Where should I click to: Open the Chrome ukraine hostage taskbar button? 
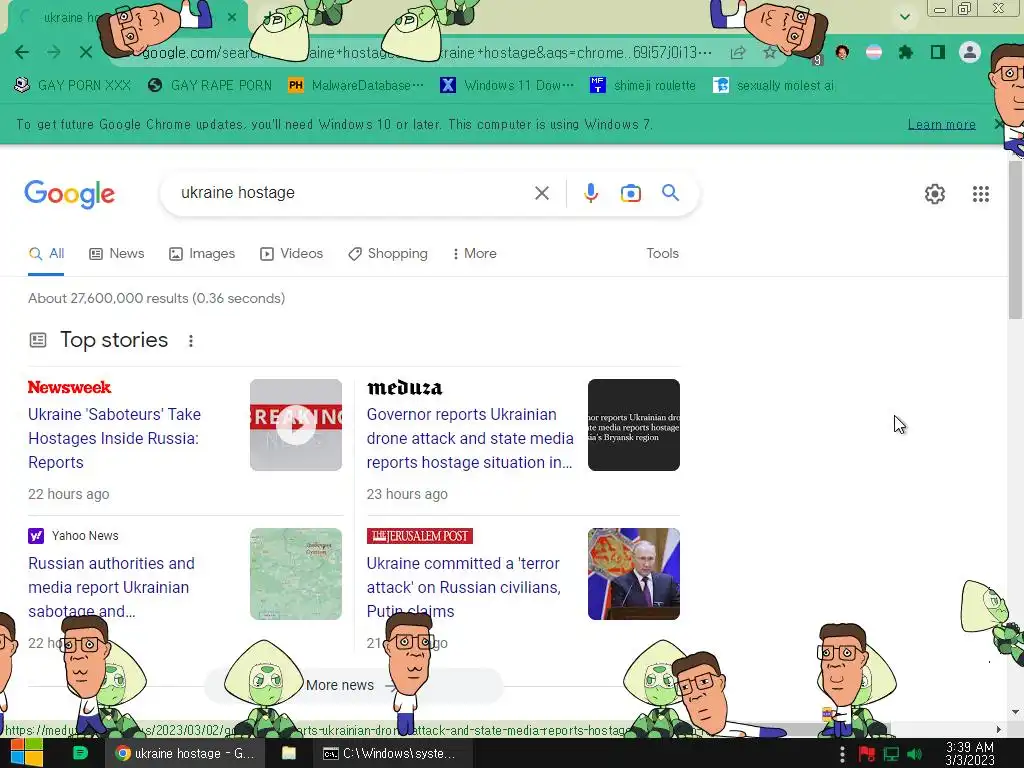pyautogui.click(x=184, y=753)
